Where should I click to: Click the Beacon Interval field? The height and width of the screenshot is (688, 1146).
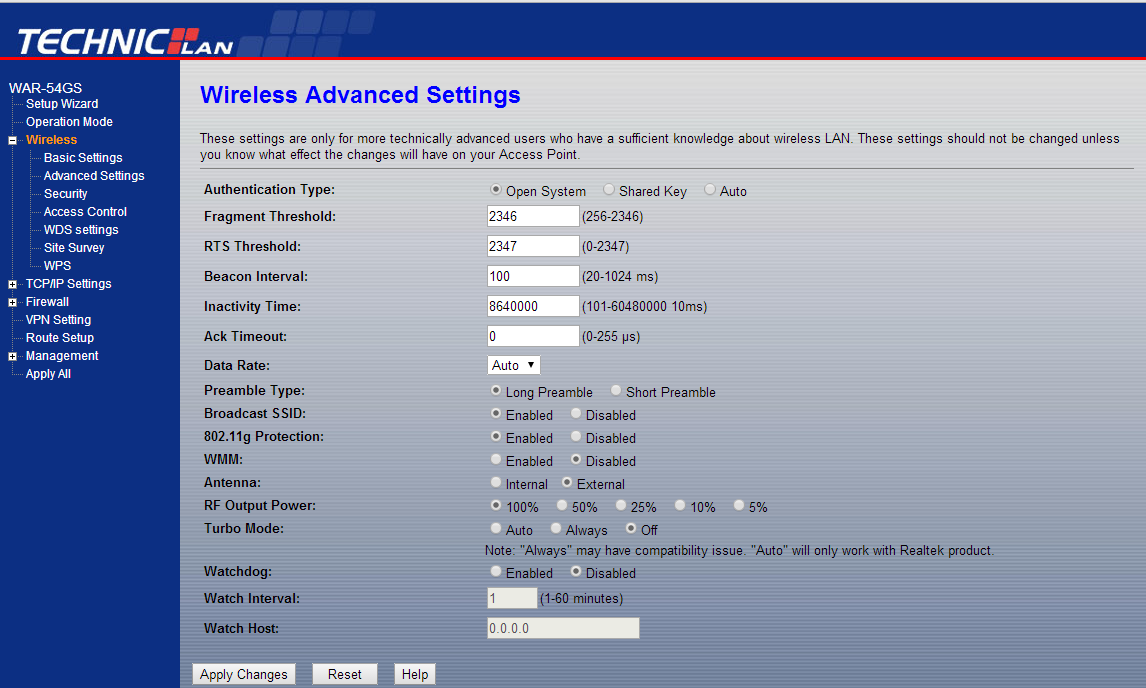pyautogui.click(x=533, y=276)
